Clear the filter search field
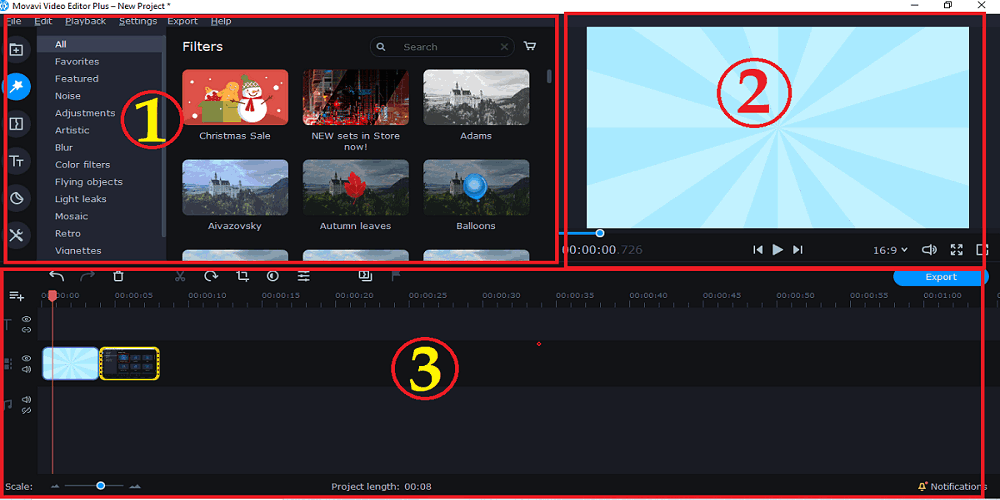Screen dimensions: 1000x500 (504, 47)
